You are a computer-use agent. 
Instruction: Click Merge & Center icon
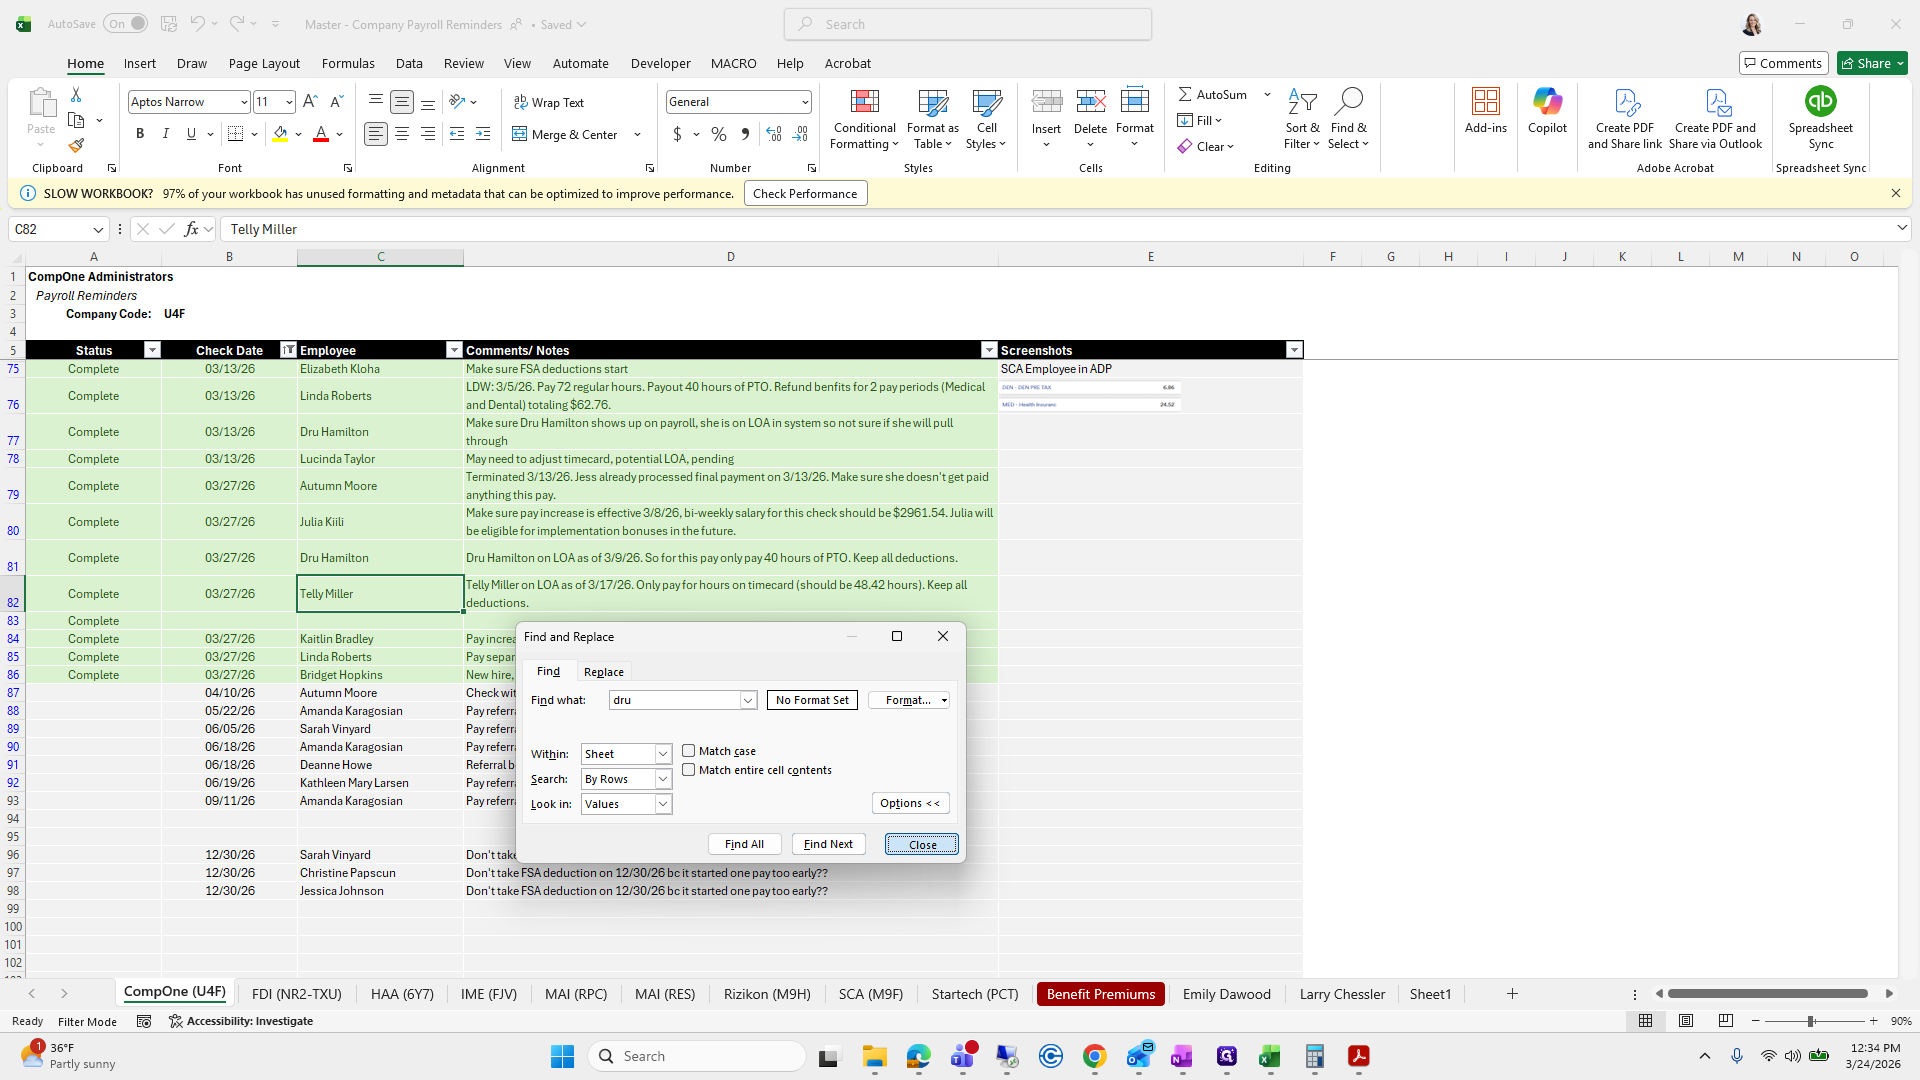point(520,134)
